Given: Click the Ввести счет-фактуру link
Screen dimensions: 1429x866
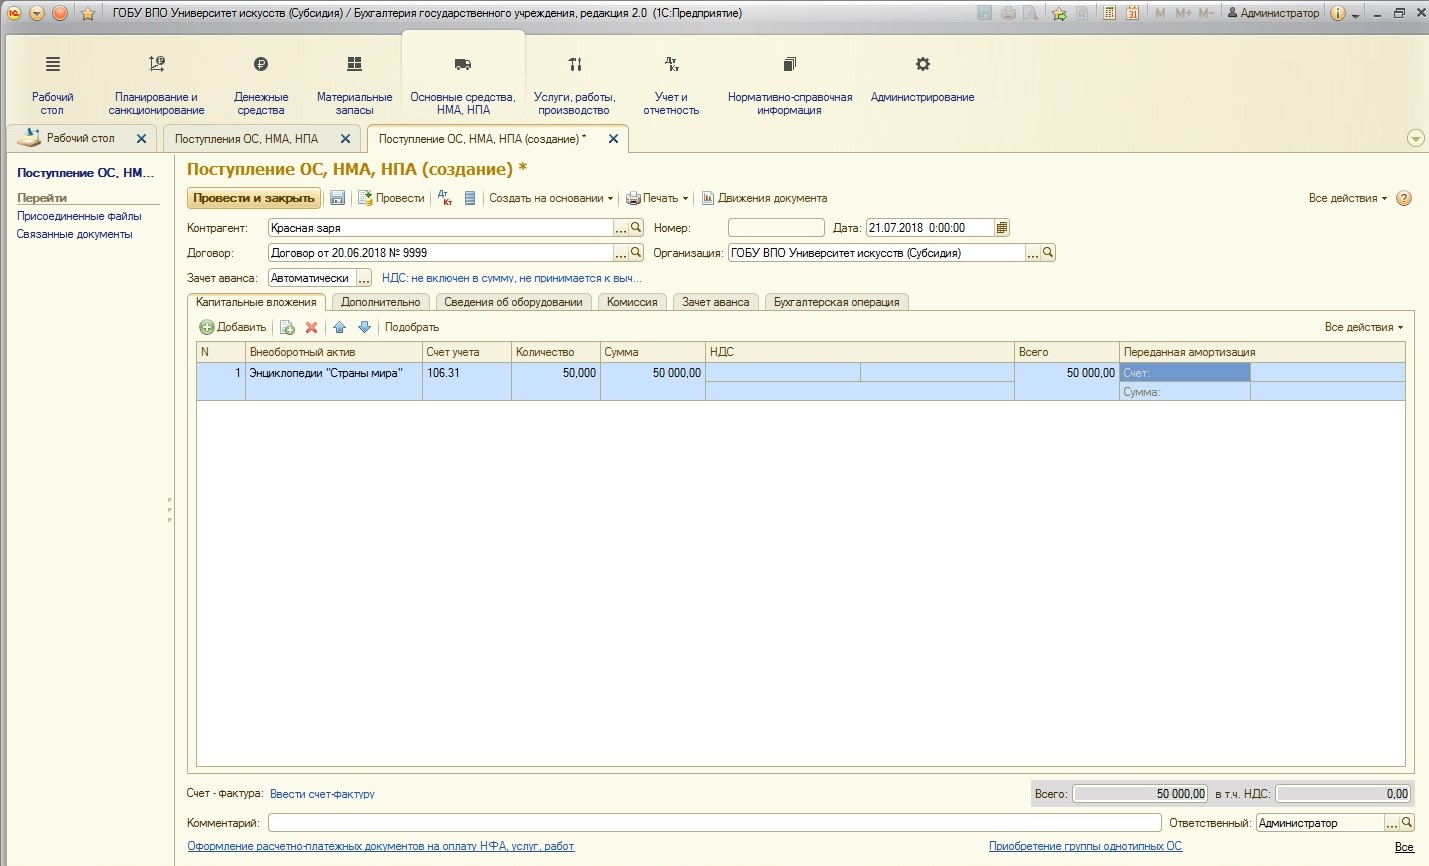Looking at the screenshot, I should 322,794.
